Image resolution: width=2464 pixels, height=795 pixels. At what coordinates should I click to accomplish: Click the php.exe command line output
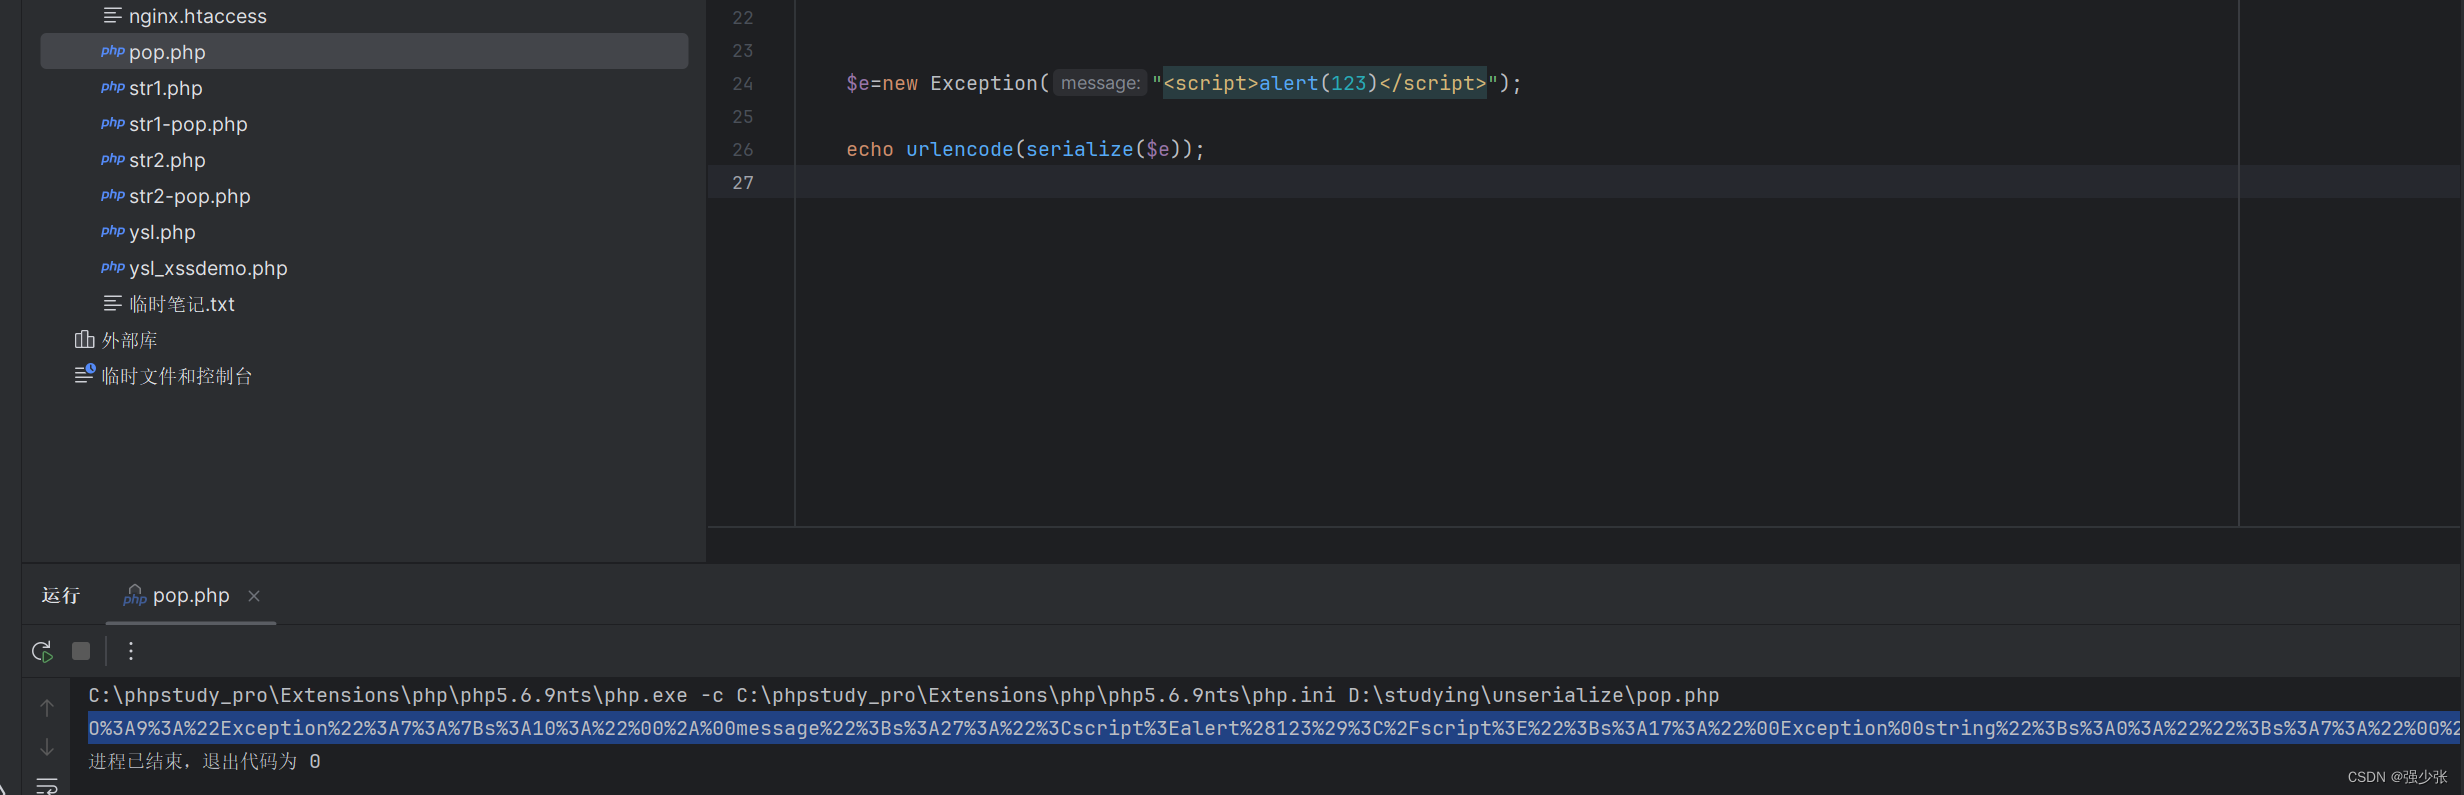[903, 695]
